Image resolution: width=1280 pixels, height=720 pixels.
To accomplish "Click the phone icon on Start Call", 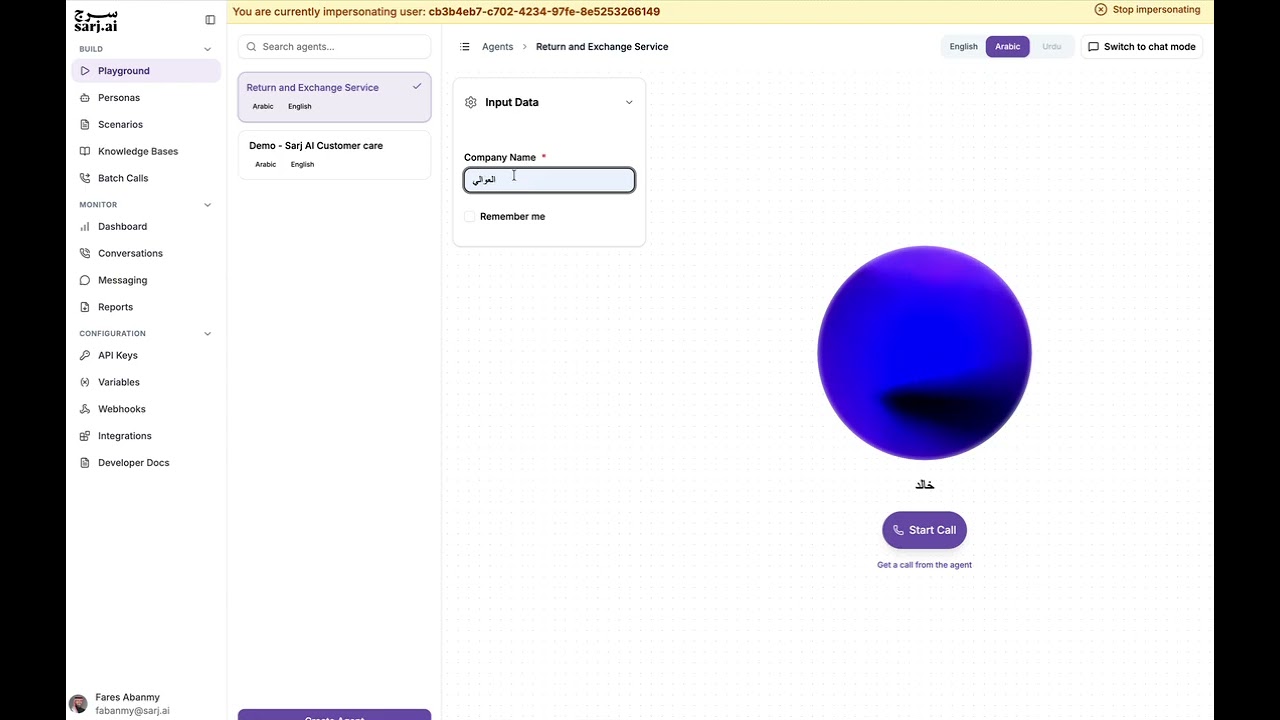I will point(898,530).
